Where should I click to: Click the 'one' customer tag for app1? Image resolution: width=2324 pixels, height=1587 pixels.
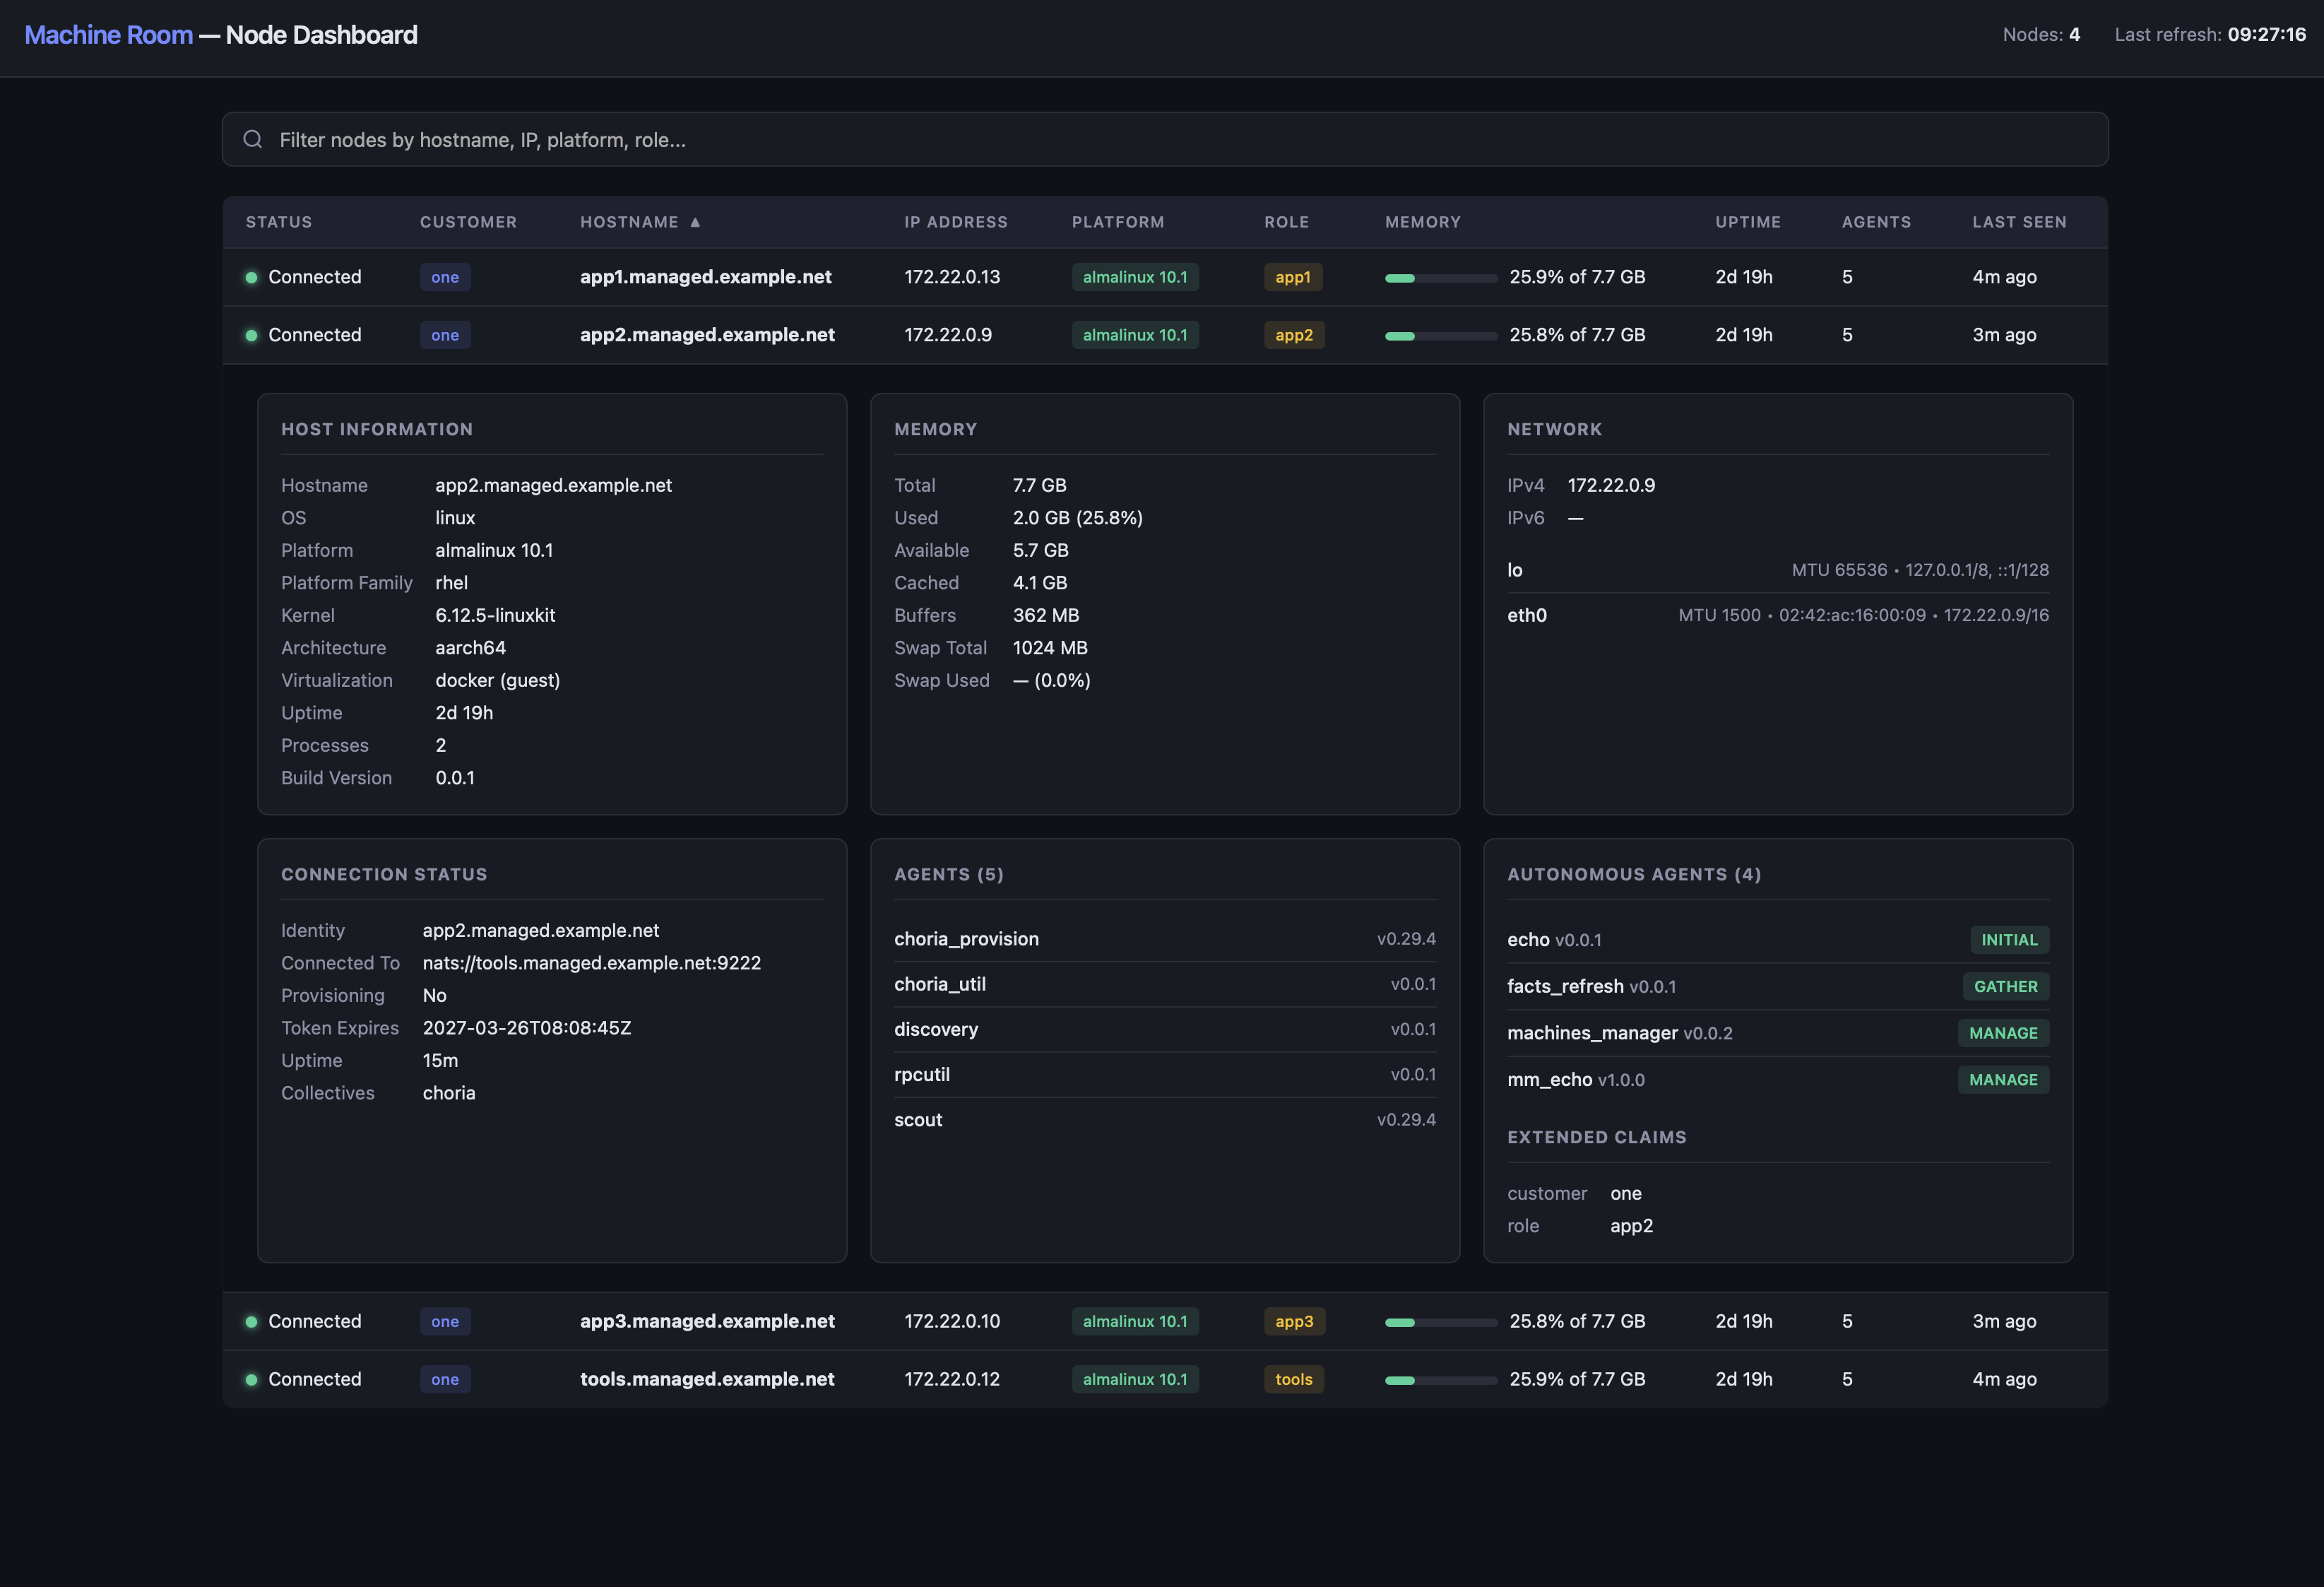(445, 277)
